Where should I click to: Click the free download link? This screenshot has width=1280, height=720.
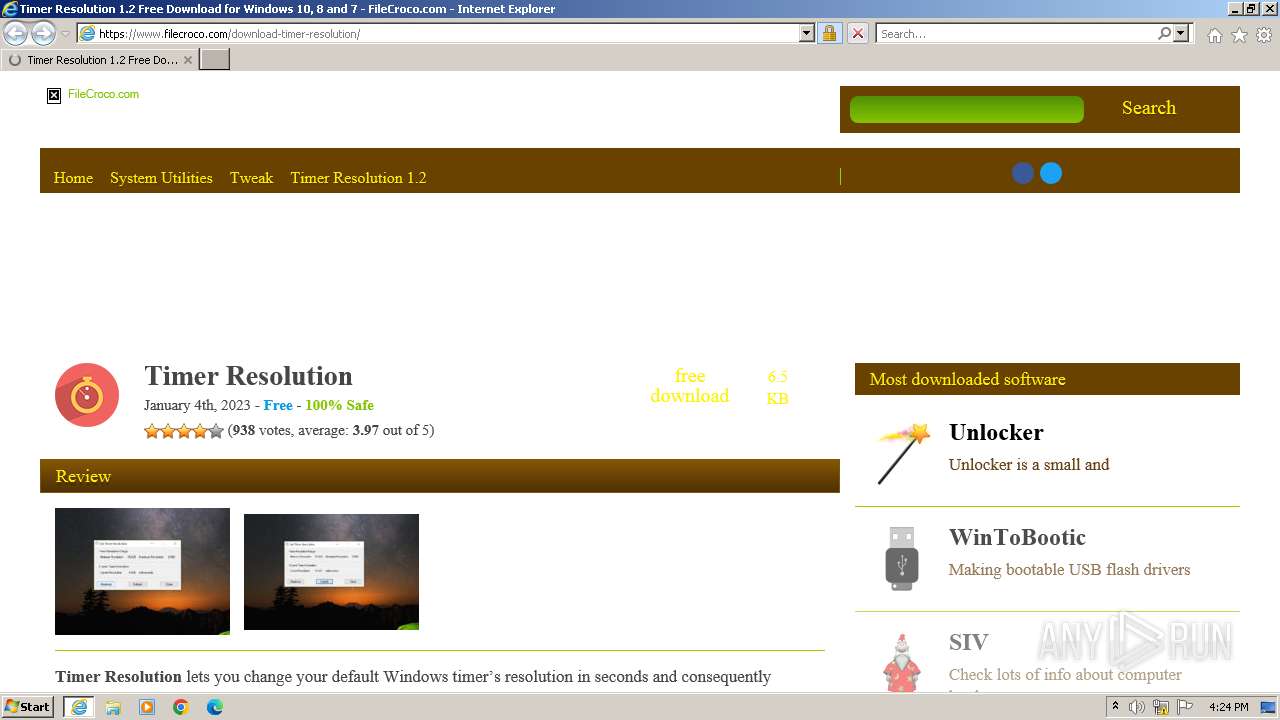tap(690, 386)
